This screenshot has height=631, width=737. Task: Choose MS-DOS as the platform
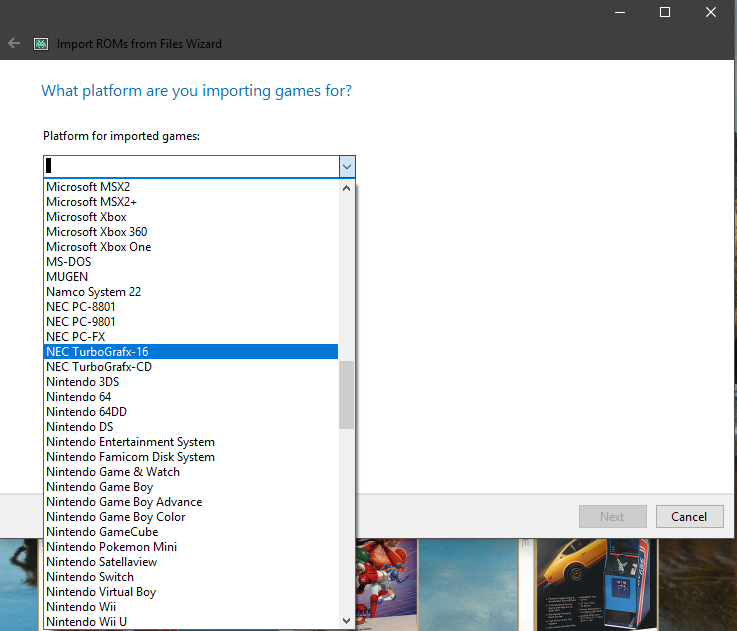[191, 262]
